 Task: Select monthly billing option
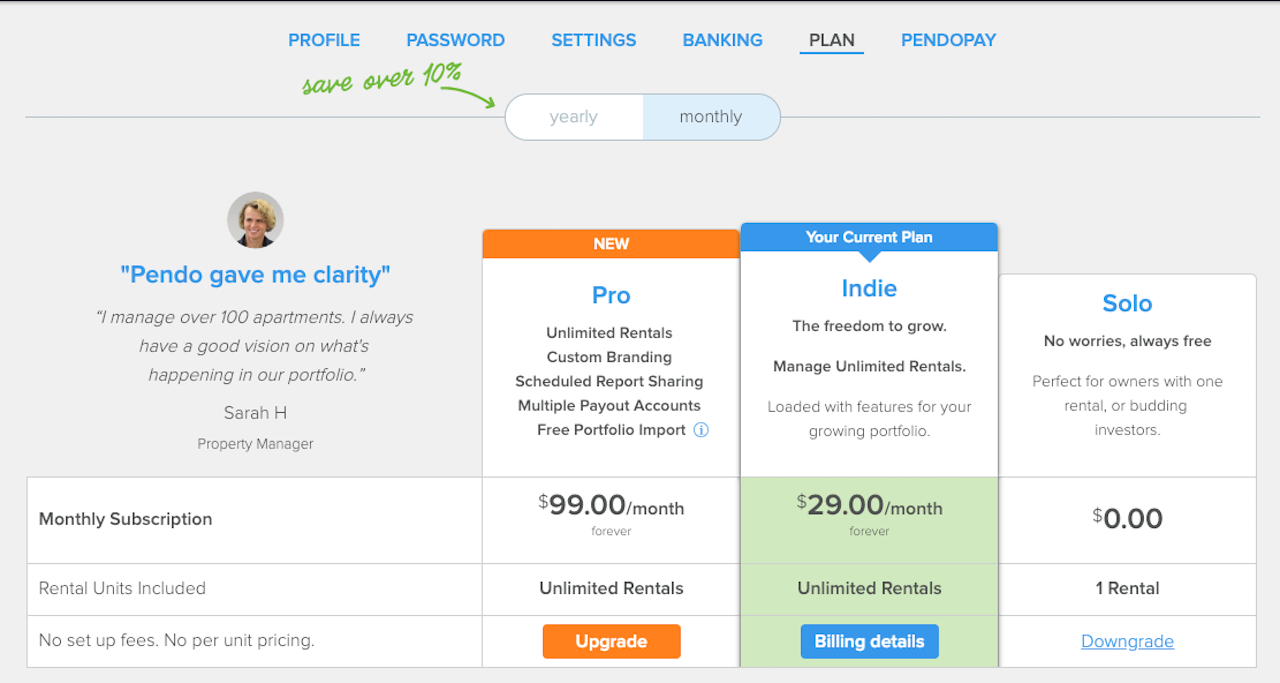(711, 117)
